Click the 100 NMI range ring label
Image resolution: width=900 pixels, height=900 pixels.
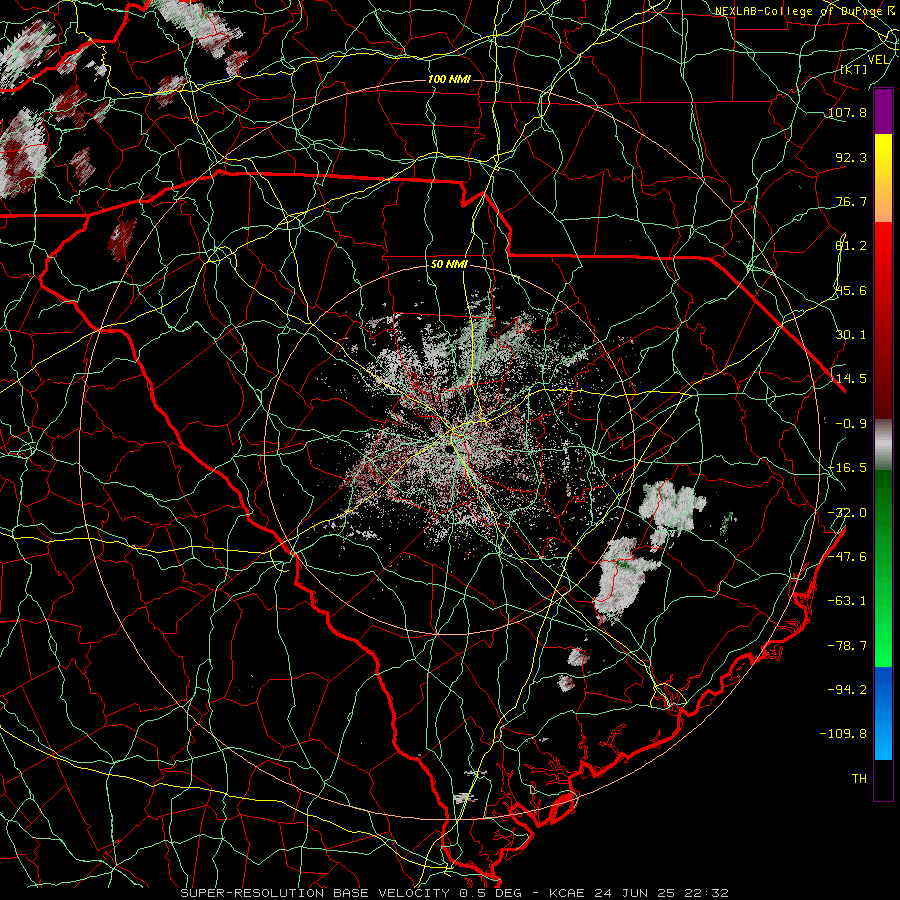449,79
